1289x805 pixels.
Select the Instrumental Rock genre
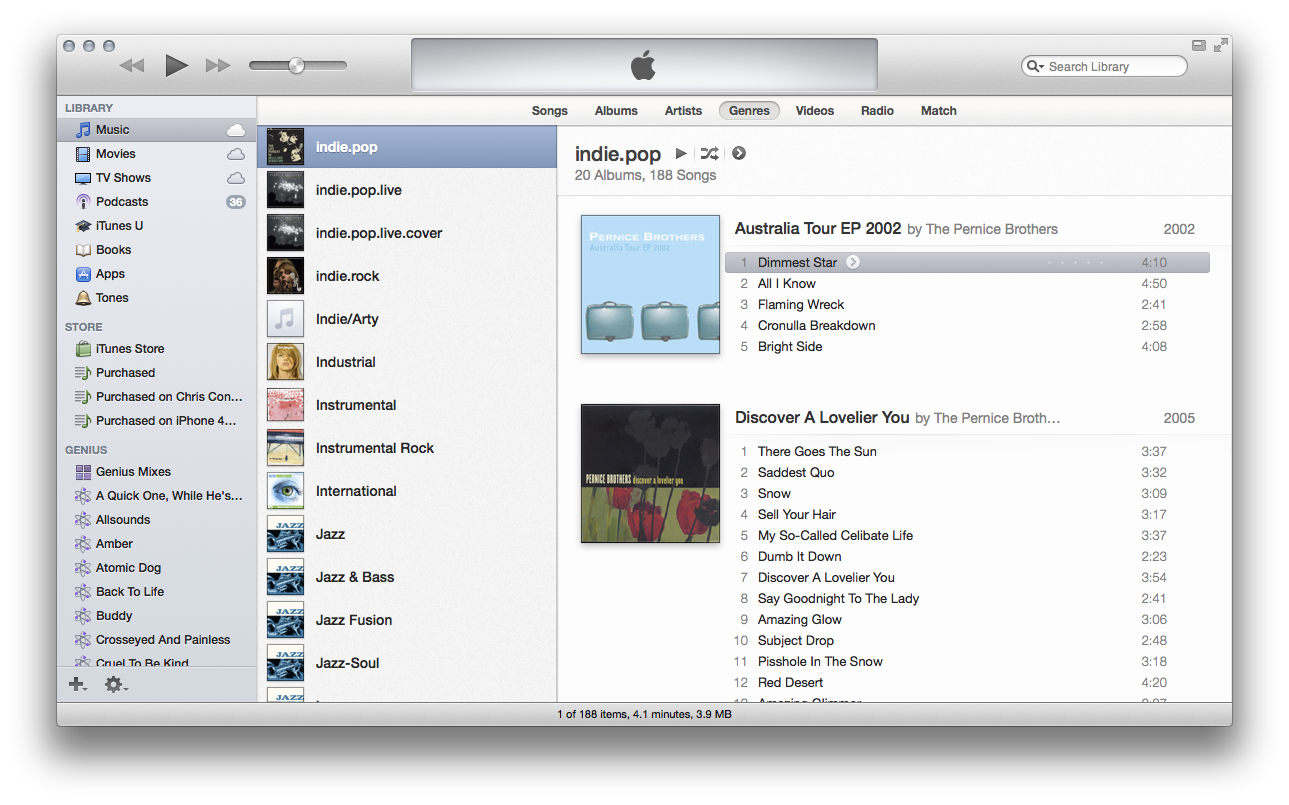(407, 448)
